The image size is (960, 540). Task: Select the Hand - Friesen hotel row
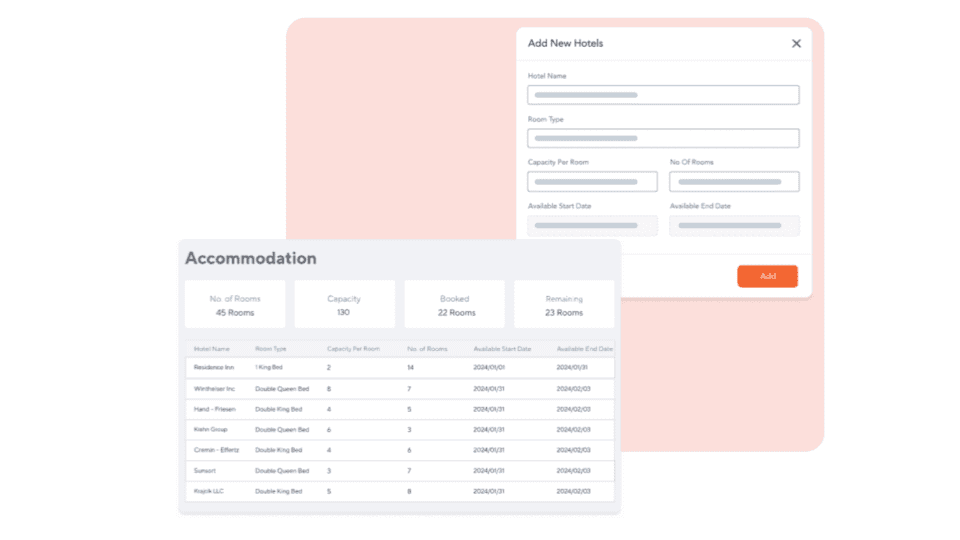click(400, 409)
